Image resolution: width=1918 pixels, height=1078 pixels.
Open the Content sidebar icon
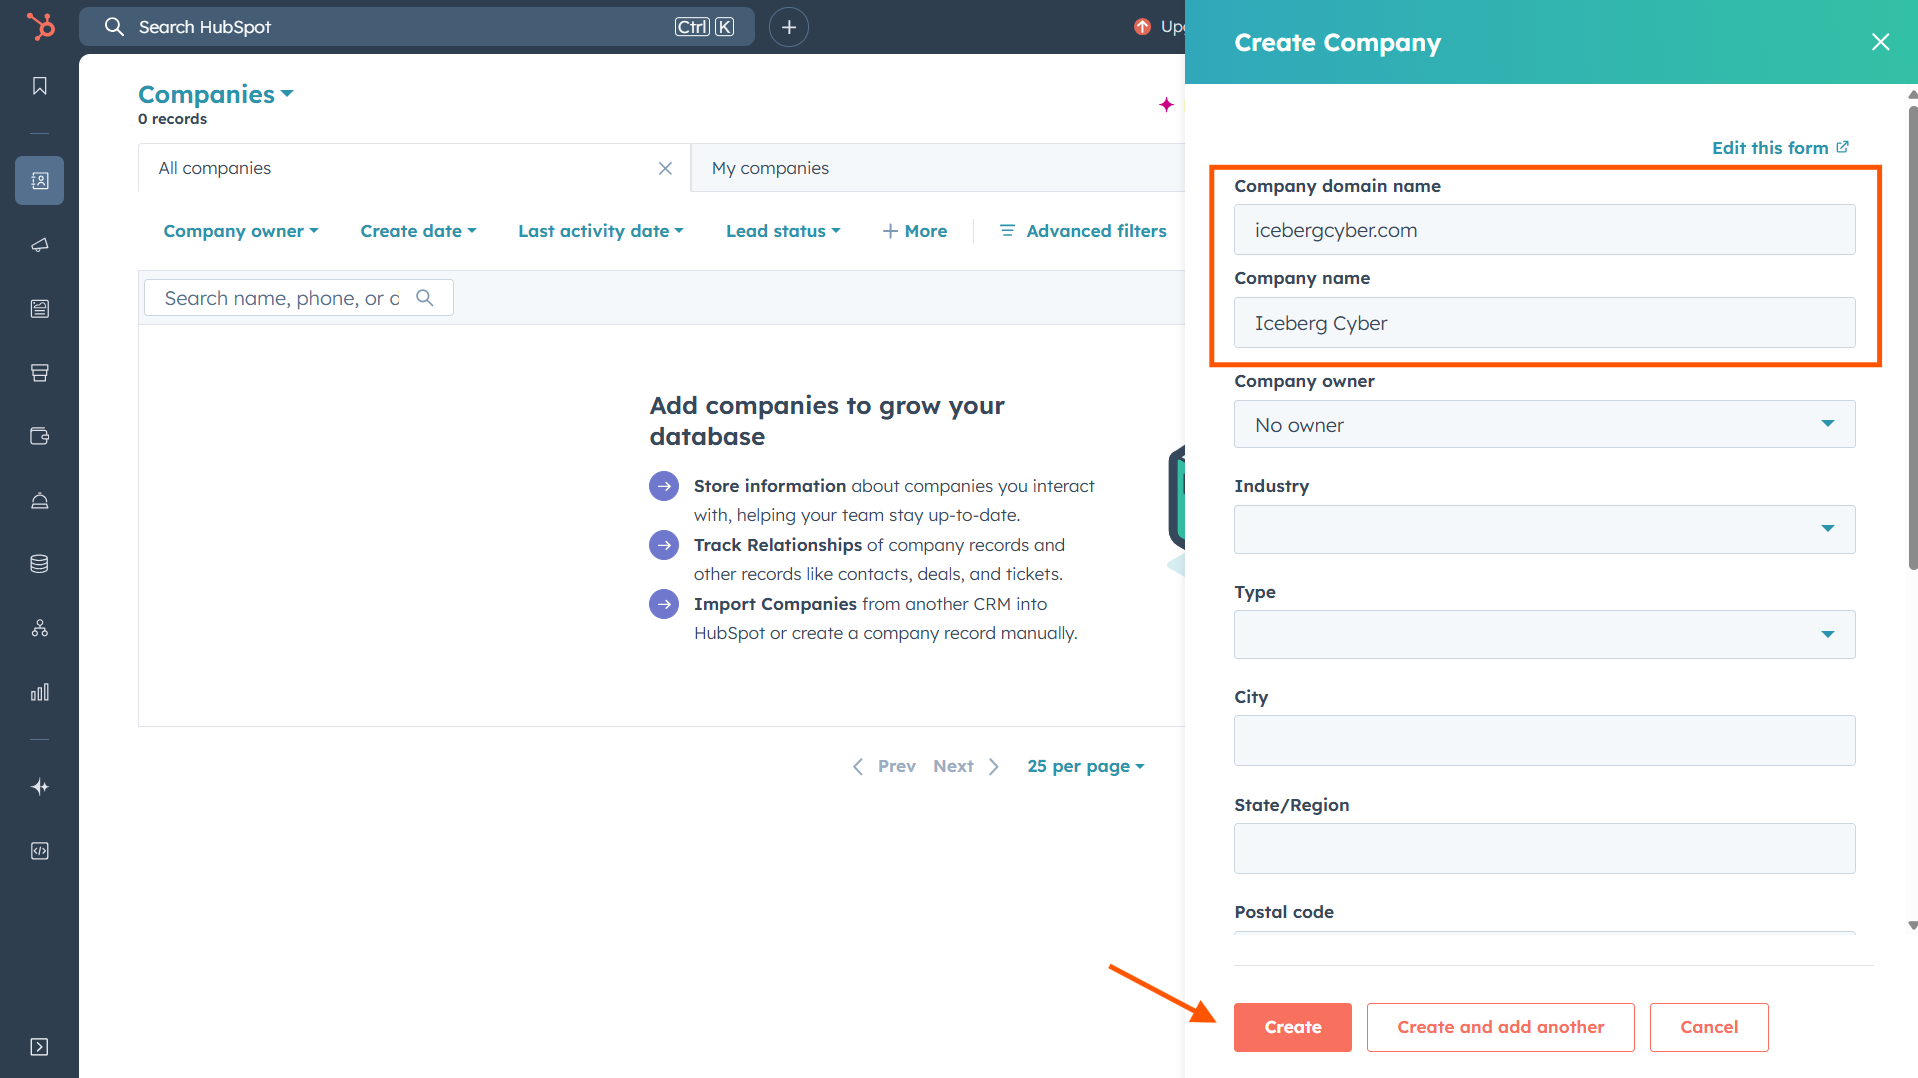click(x=39, y=308)
